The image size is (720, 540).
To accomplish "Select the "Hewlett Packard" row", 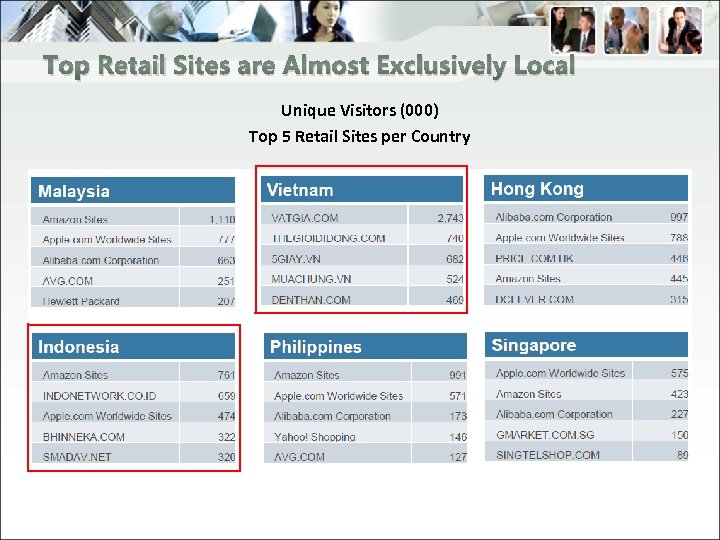I will pyautogui.click(x=133, y=298).
